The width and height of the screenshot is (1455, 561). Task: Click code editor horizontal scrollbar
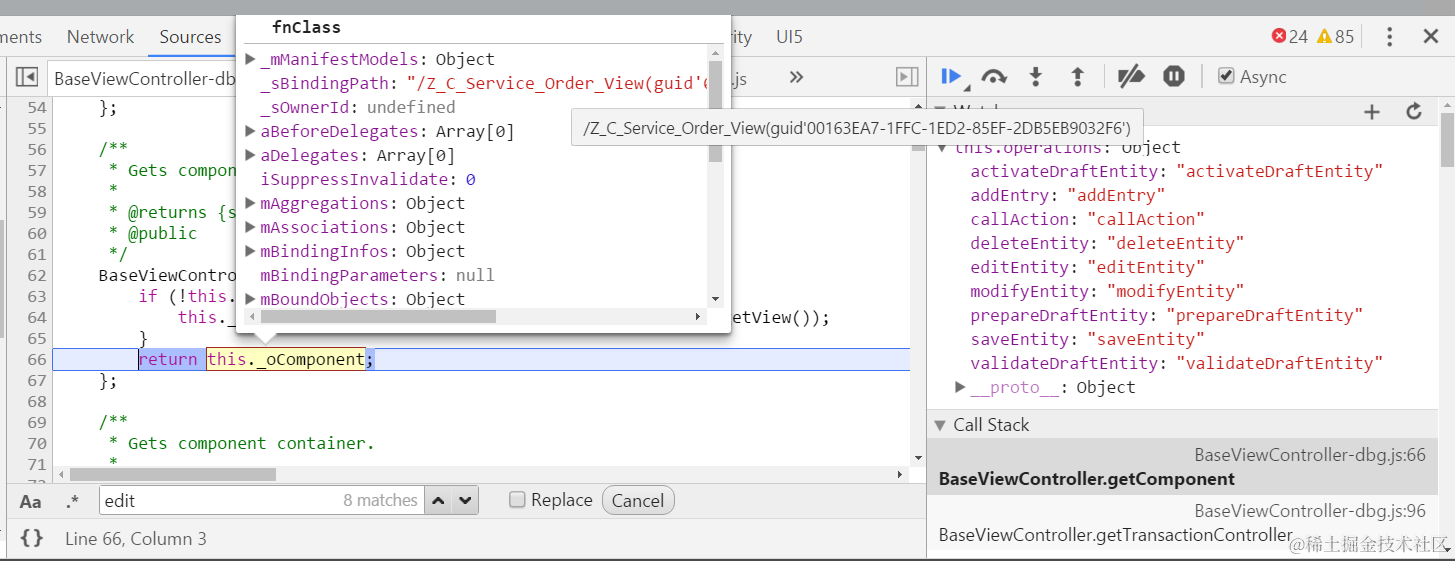point(172,474)
